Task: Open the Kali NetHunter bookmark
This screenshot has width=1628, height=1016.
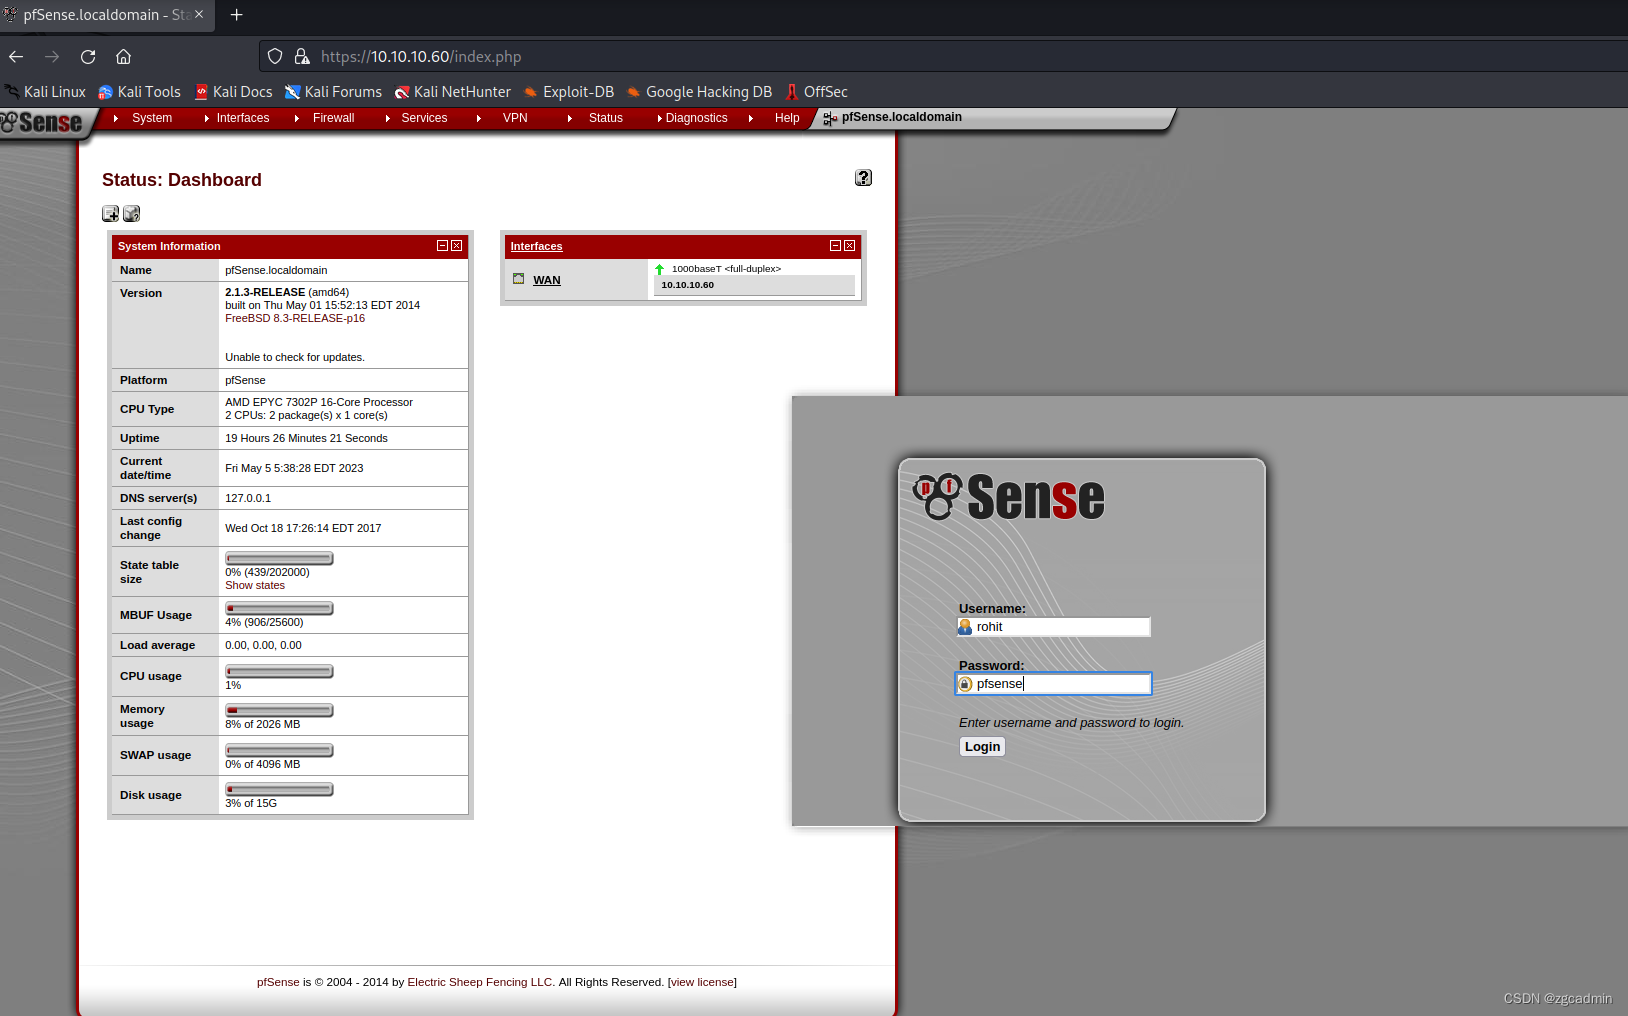Action: click(x=452, y=92)
